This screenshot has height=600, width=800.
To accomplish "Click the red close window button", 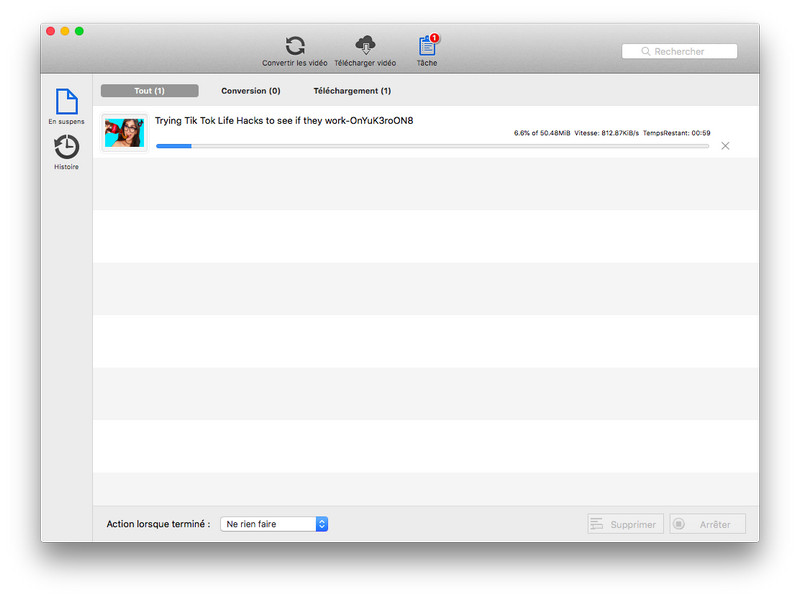I will coord(51,31).
